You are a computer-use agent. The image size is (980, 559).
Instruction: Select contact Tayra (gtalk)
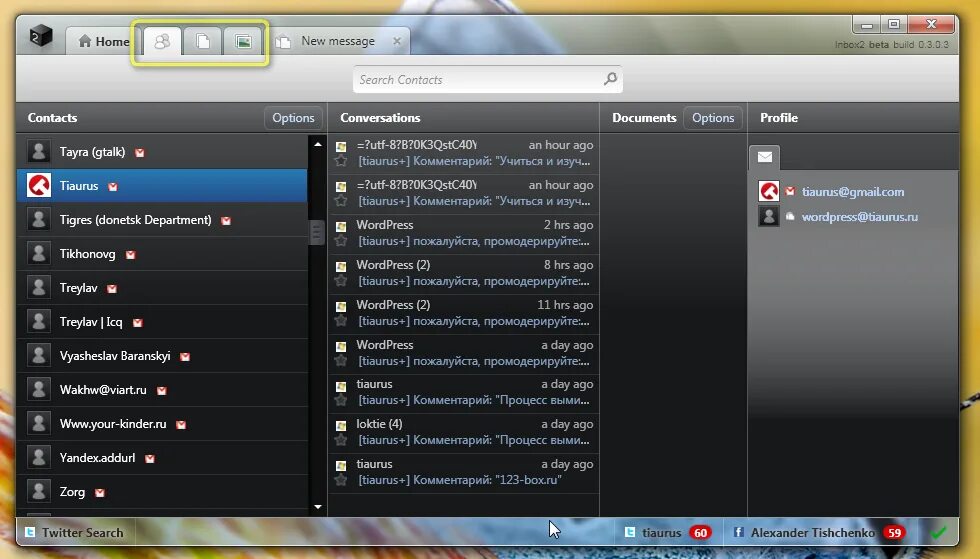[162, 152]
